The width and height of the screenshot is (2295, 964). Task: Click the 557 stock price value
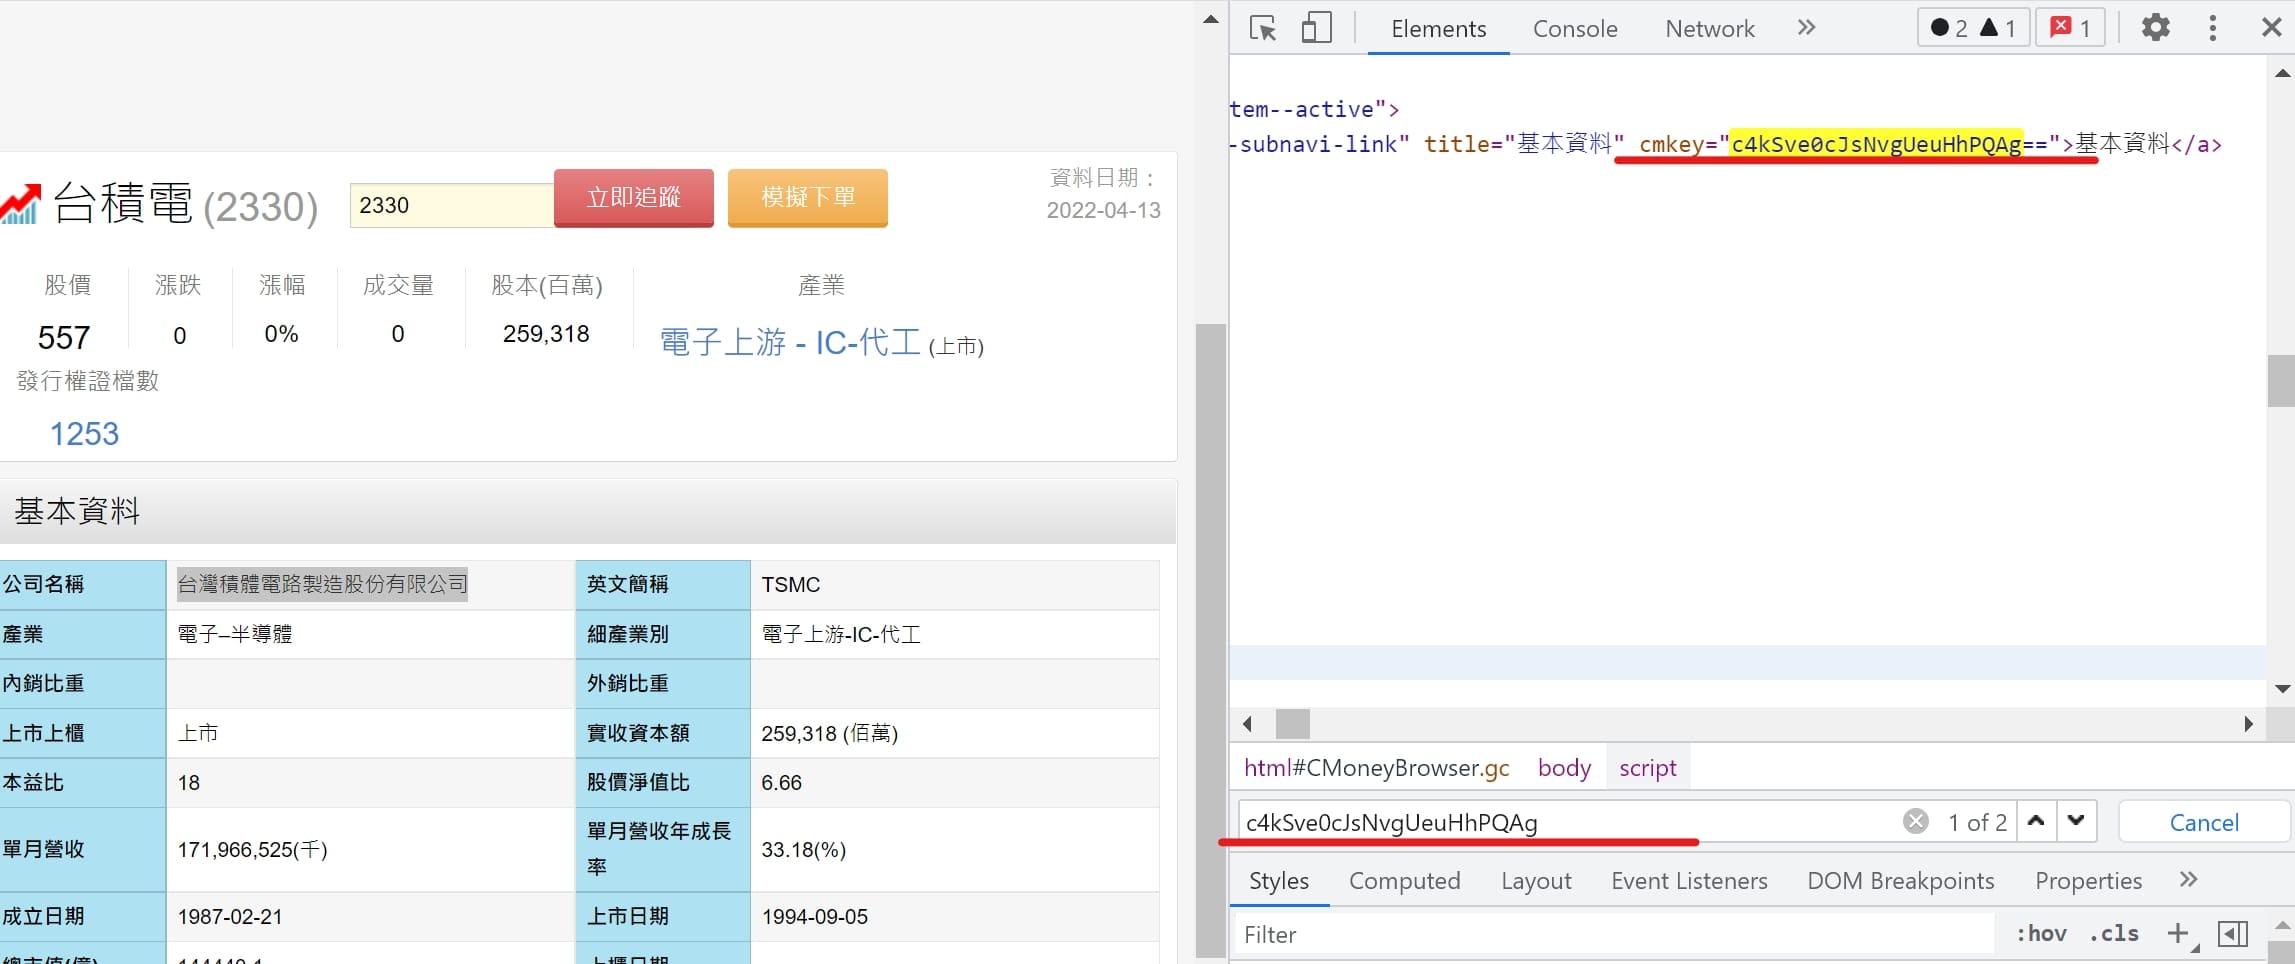pyautogui.click(x=64, y=337)
